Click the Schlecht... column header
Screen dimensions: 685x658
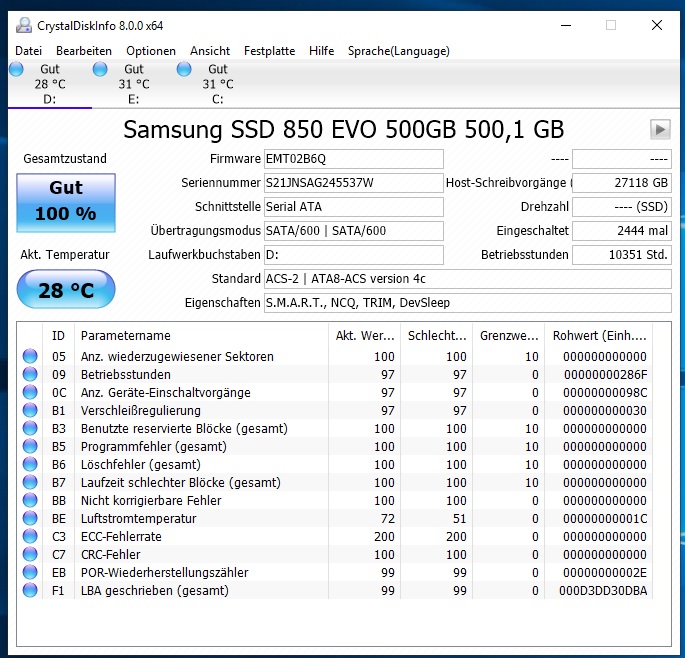[x=436, y=336]
